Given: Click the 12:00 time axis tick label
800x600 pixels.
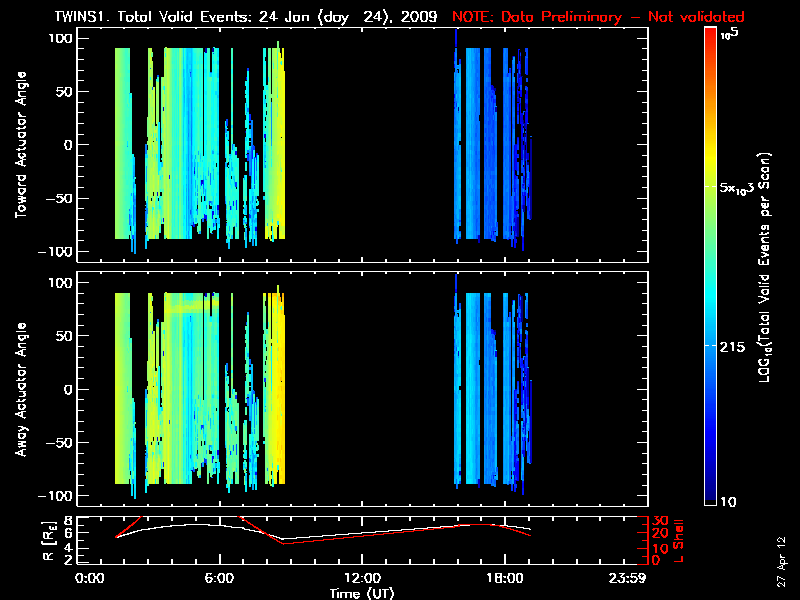Looking at the screenshot, I should point(362,579).
